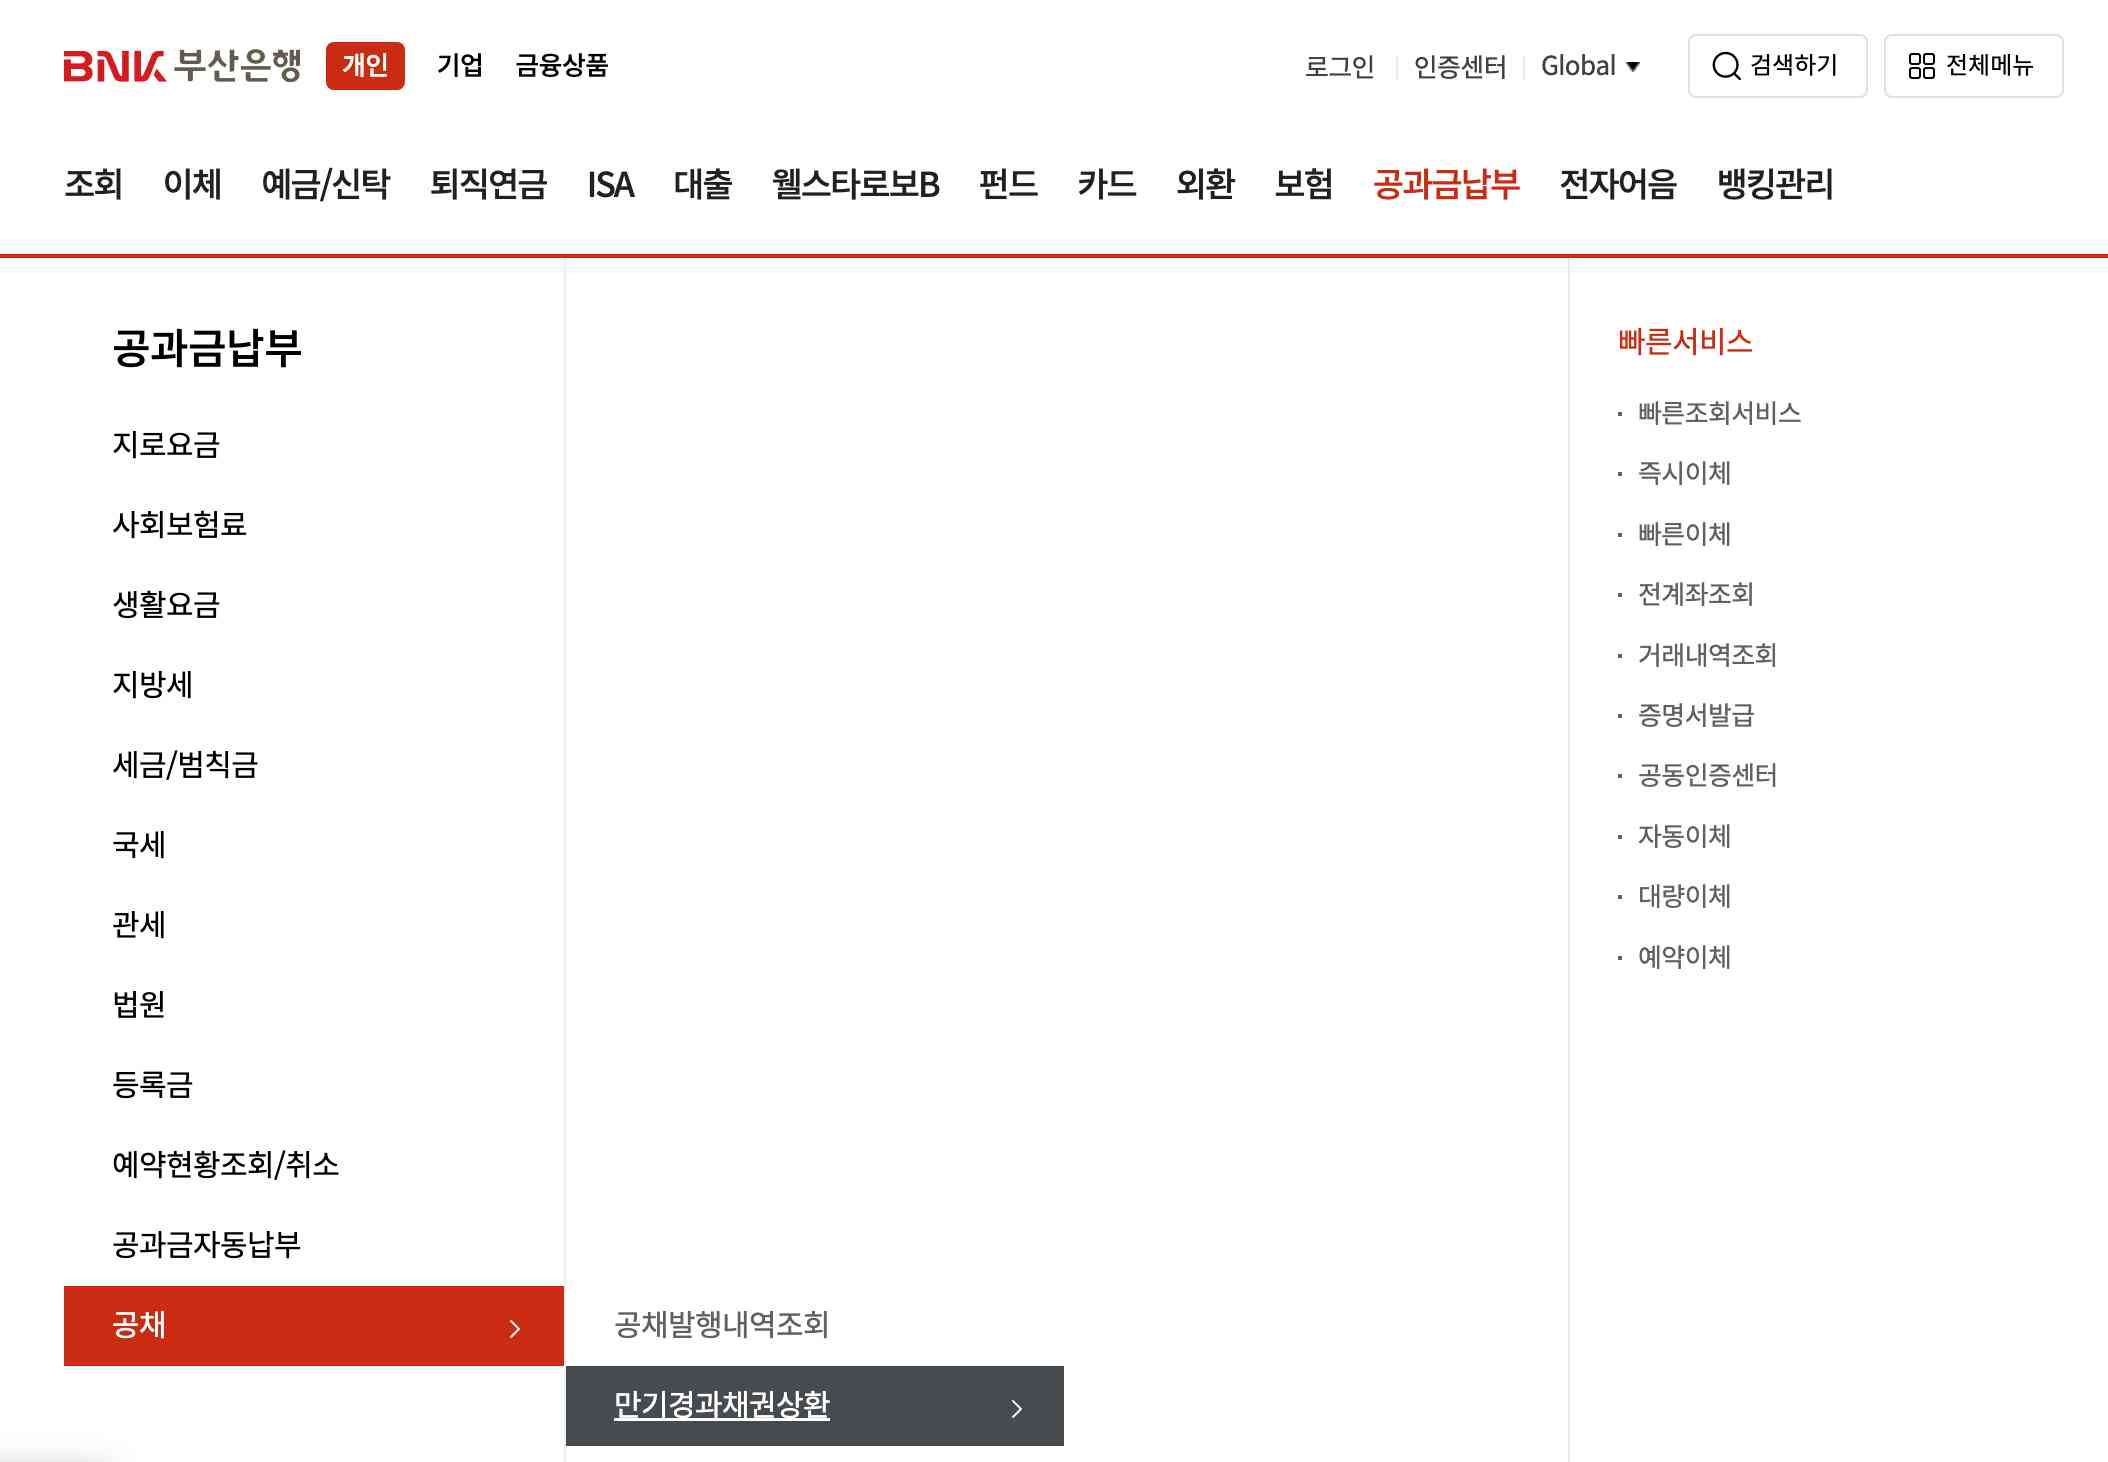The image size is (2108, 1462).
Task: Open the 카드 menu item
Action: [1108, 185]
